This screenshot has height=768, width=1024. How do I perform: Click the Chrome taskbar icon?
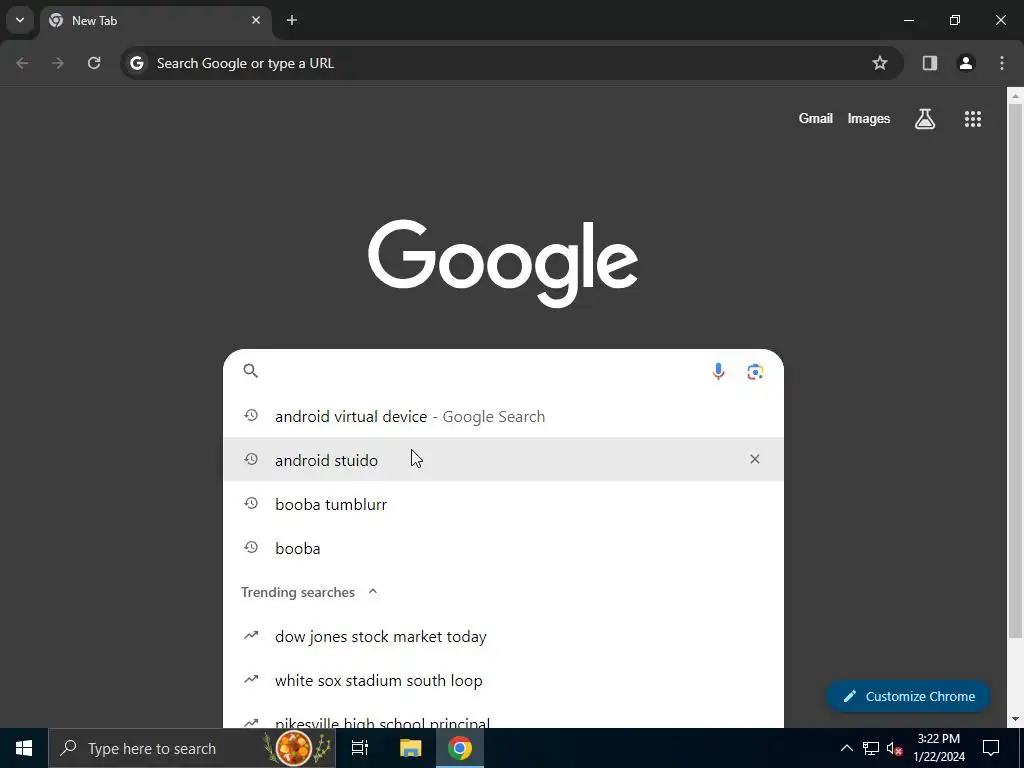(460, 748)
